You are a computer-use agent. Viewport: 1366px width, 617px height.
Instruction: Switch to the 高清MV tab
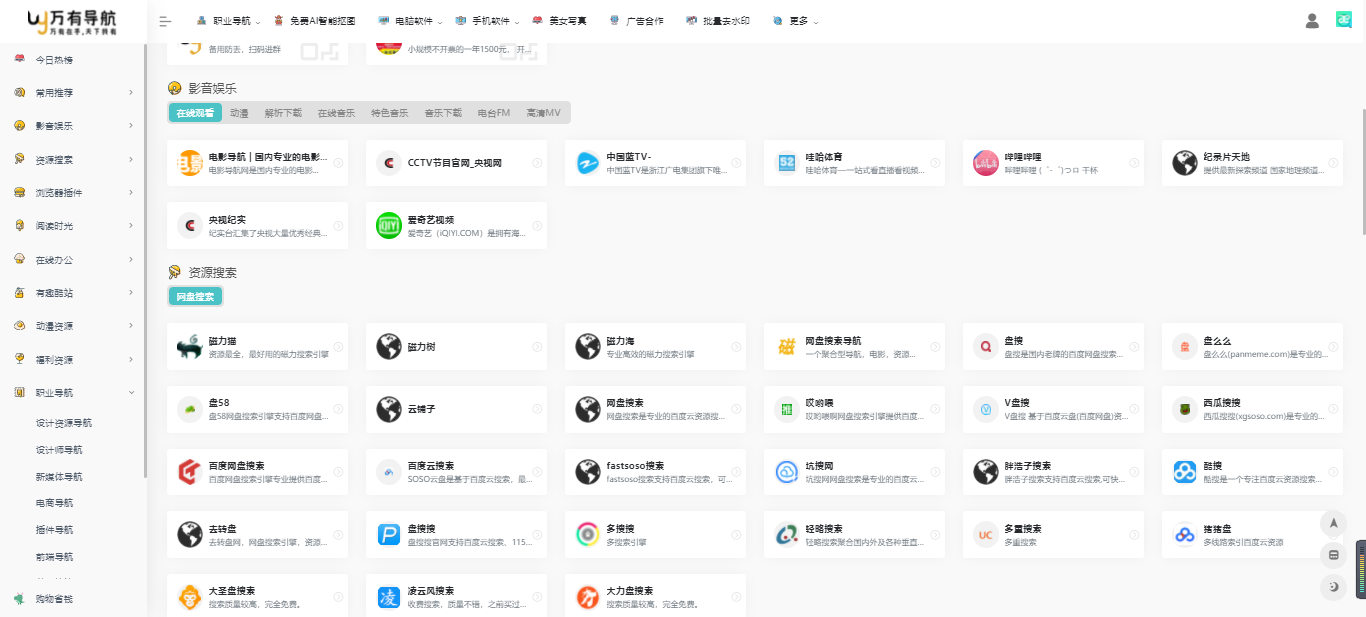pyautogui.click(x=544, y=113)
